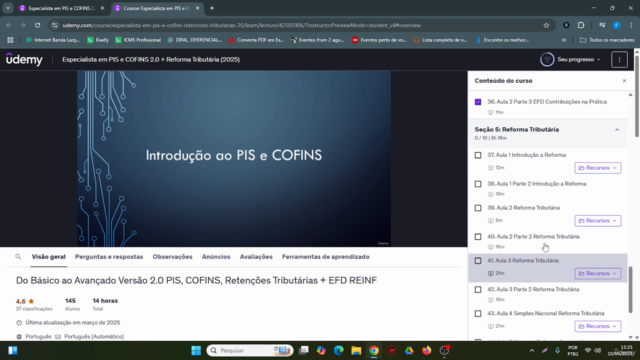Open the Chrome profile avatar
Image resolution: width=640 pixels, height=360 pixels.
pyautogui.click(x=617, y=25)
